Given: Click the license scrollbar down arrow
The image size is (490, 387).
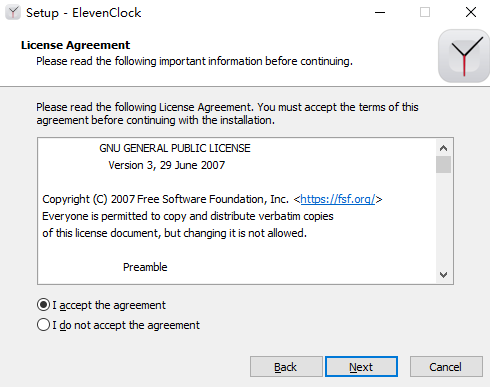Looking at the screenshot, I should tap(443, 275).
